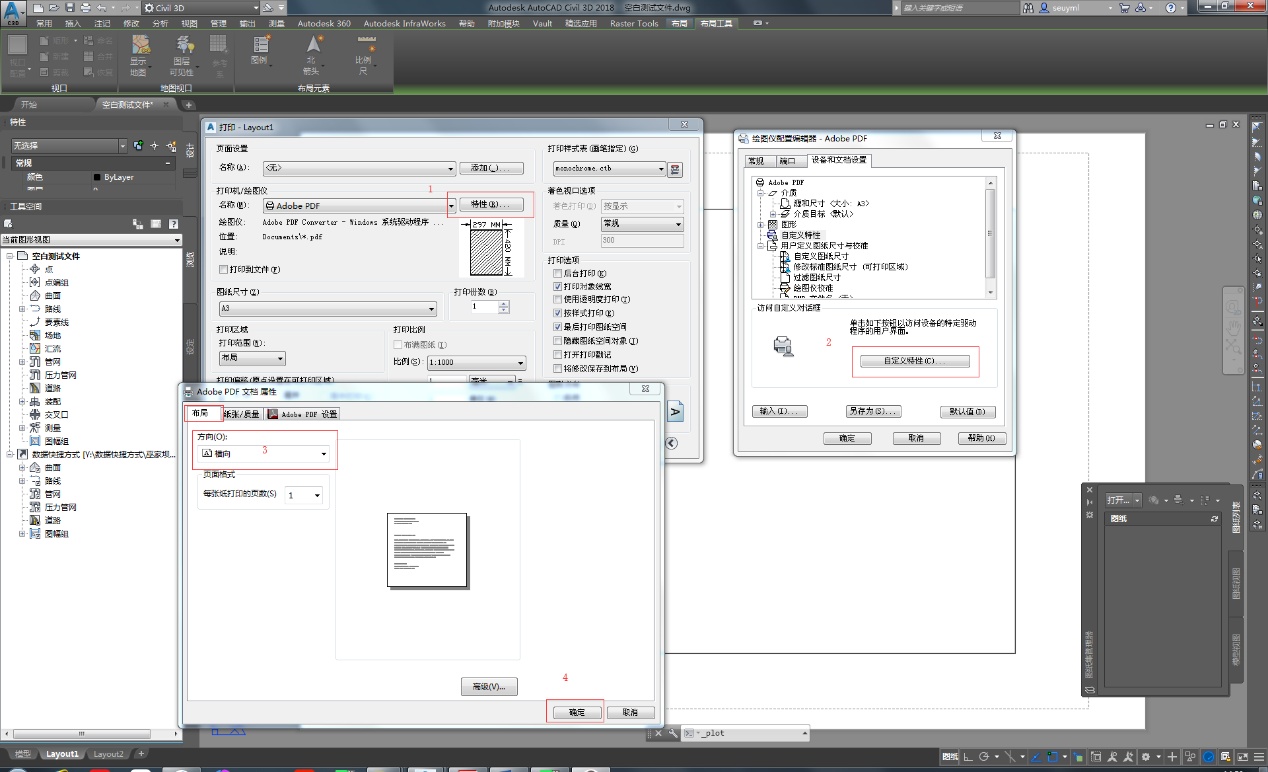Viewport: 1268px width, 772px height.
Task: Open the 打印范围 dropdown showing 布局
Action: (252, 358)
